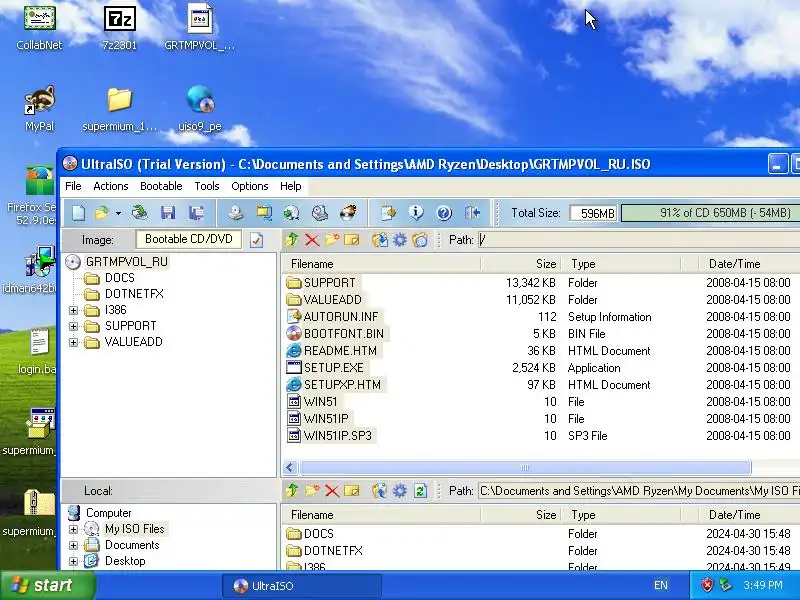Open the File menu

click(73, 186)
